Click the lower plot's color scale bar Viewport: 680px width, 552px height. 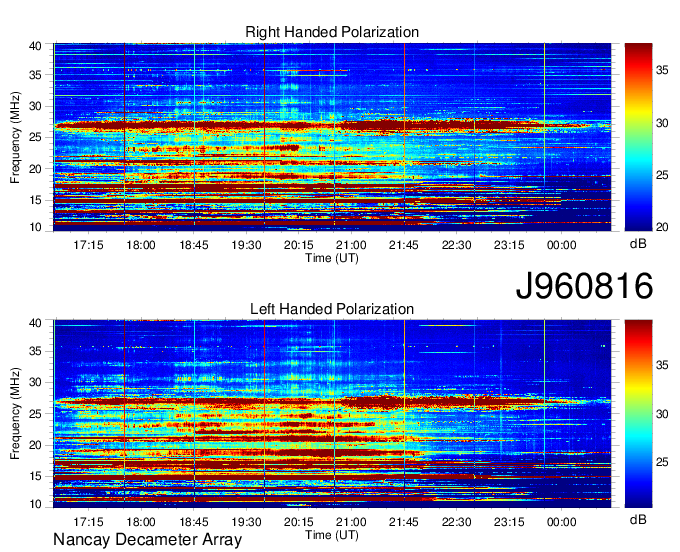pos(638,414)
